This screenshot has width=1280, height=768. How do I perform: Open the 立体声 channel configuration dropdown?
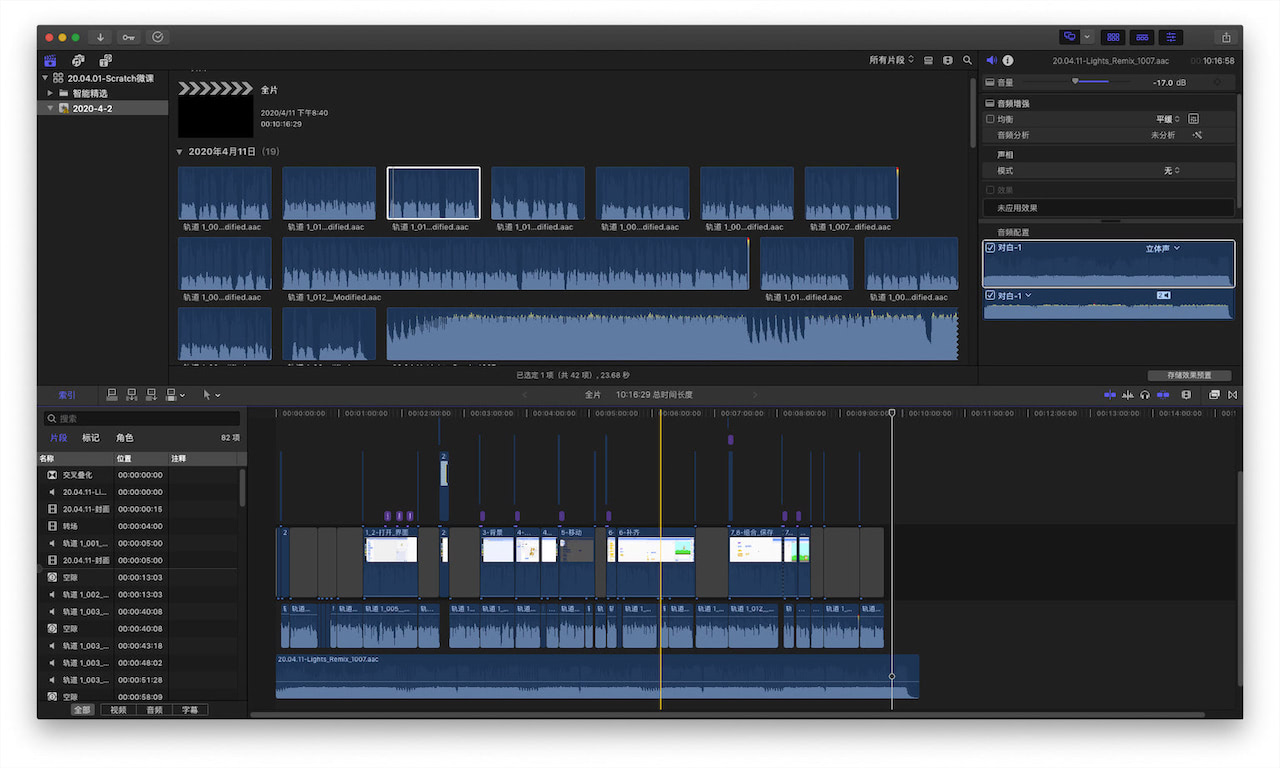pos(1162,248)
